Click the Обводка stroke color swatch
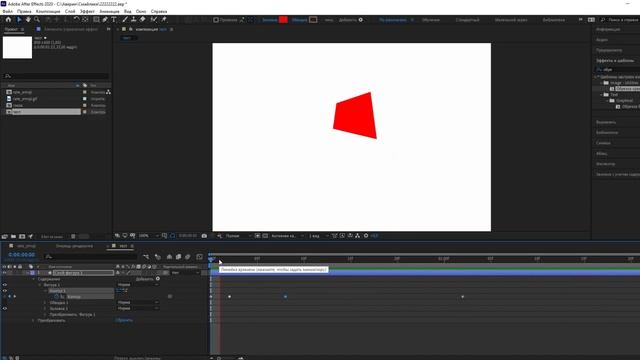This screenshot has height=360, width=640. click(x=313, y=20)
